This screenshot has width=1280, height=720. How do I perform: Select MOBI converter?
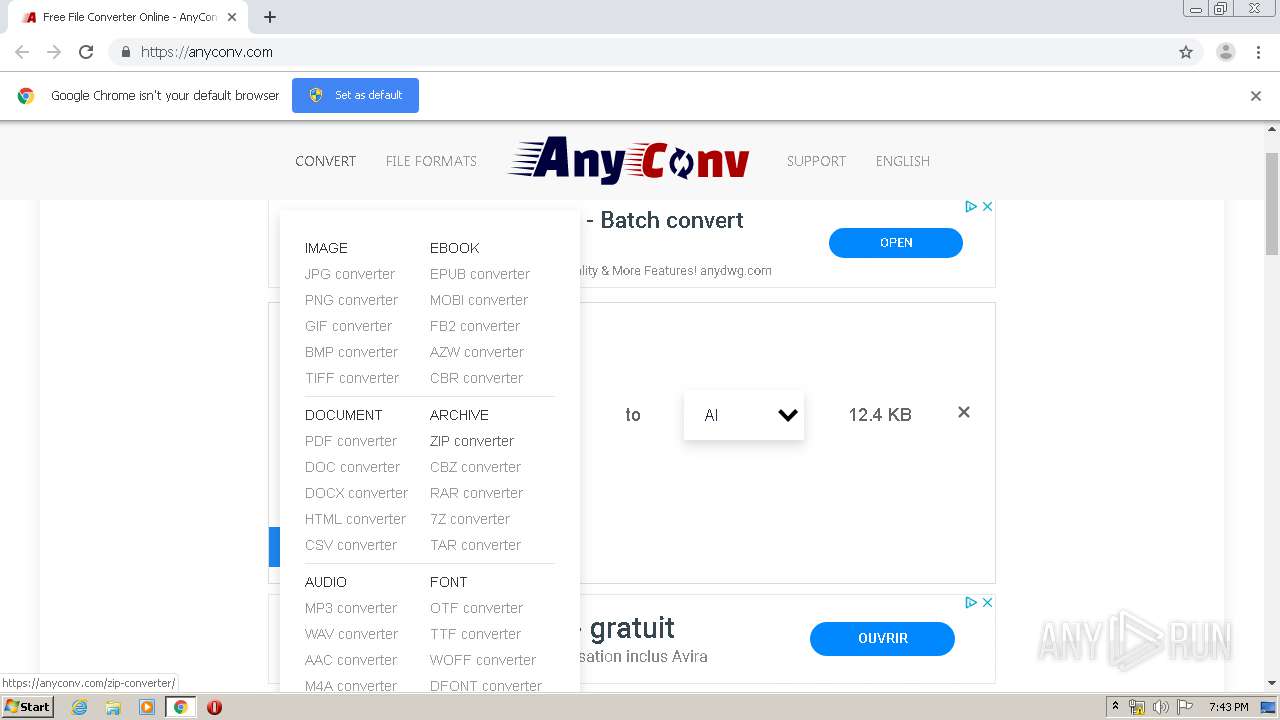[479, 300]
